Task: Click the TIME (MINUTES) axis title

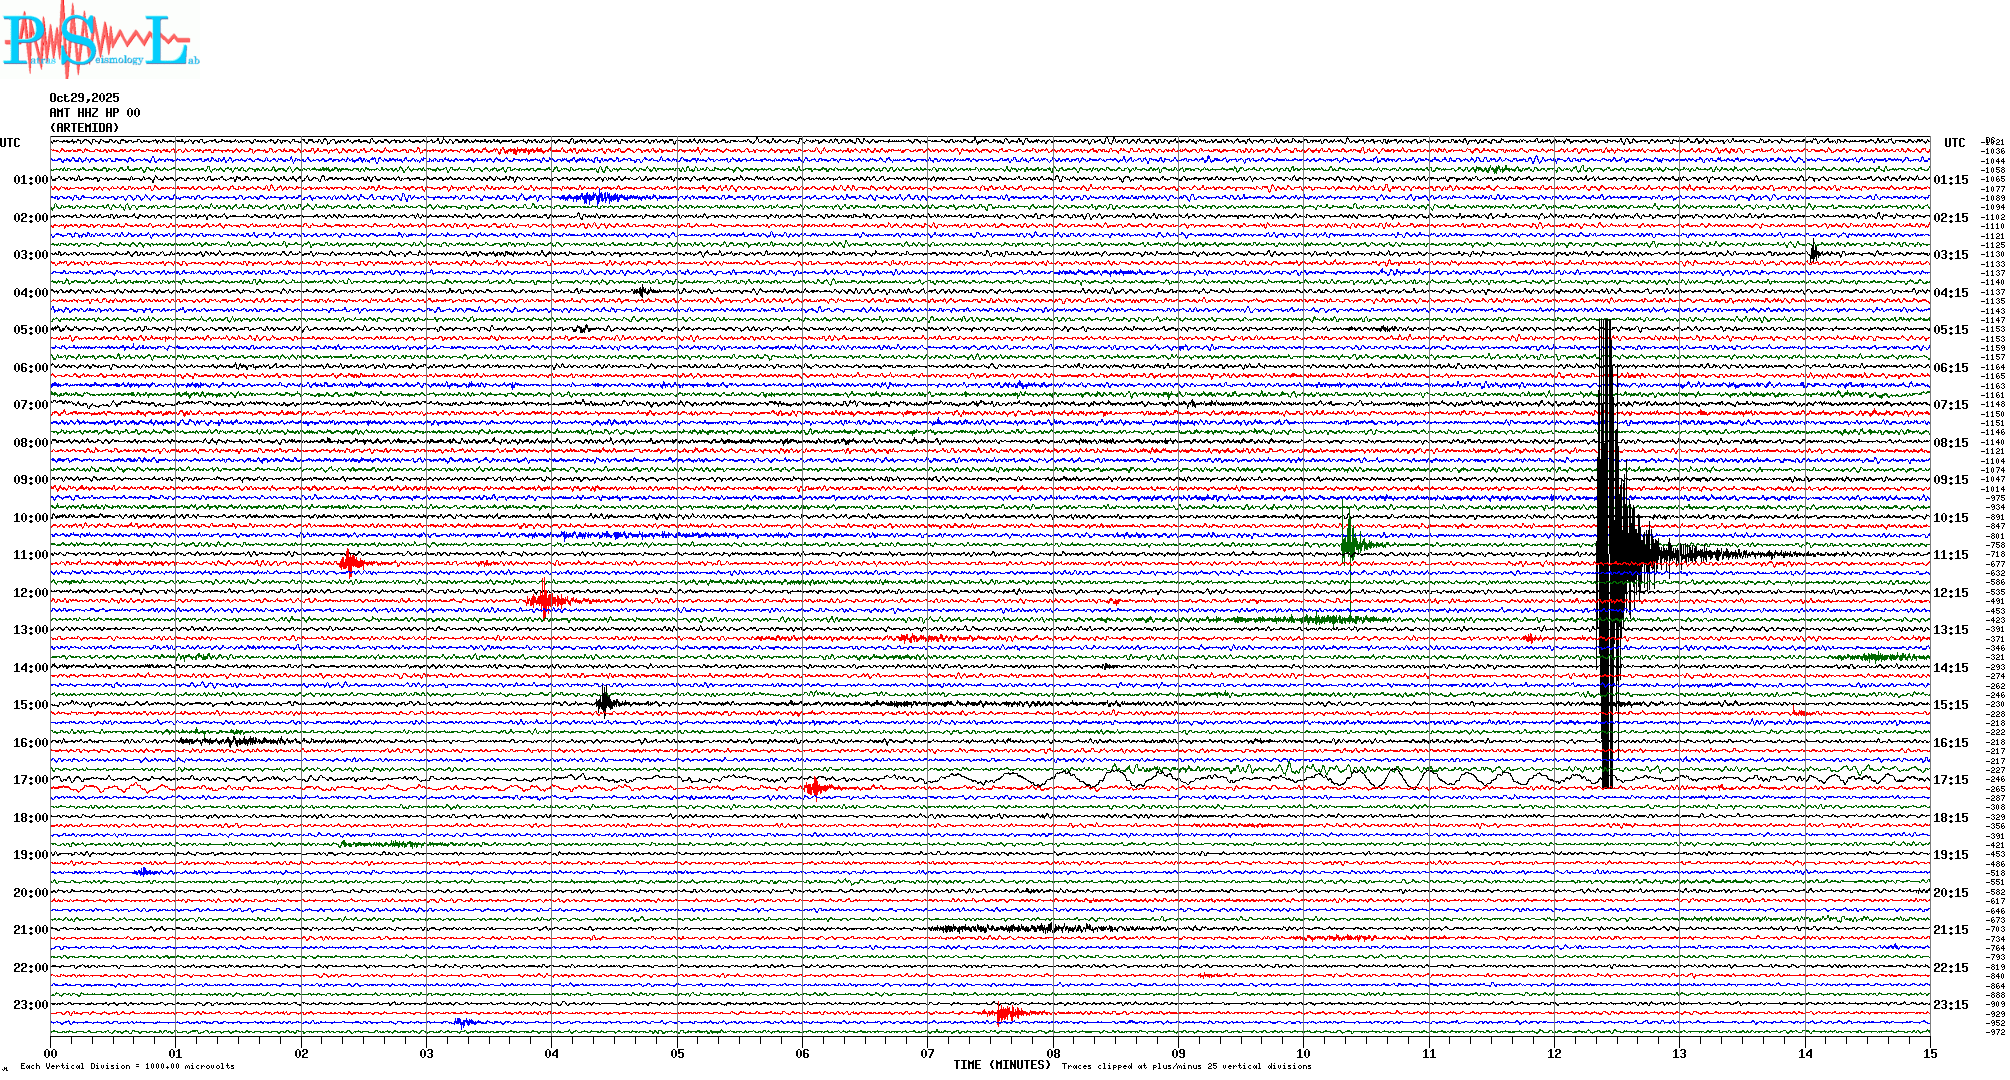Action: point(1002,1065)
